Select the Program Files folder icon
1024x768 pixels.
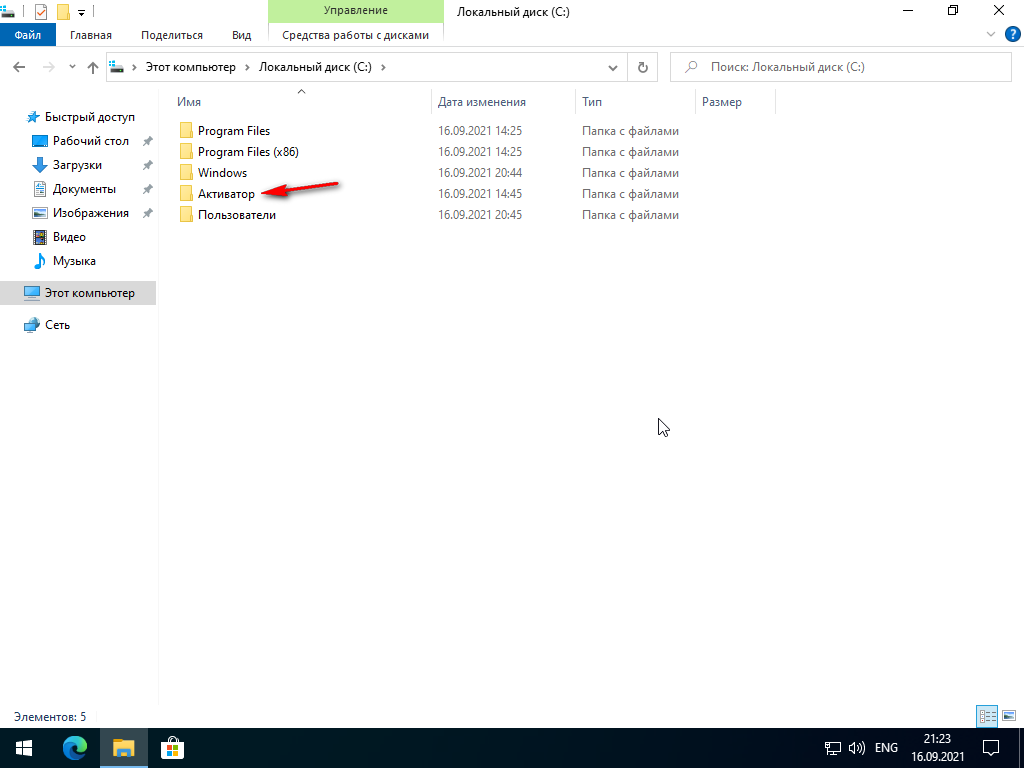point(186,131)
